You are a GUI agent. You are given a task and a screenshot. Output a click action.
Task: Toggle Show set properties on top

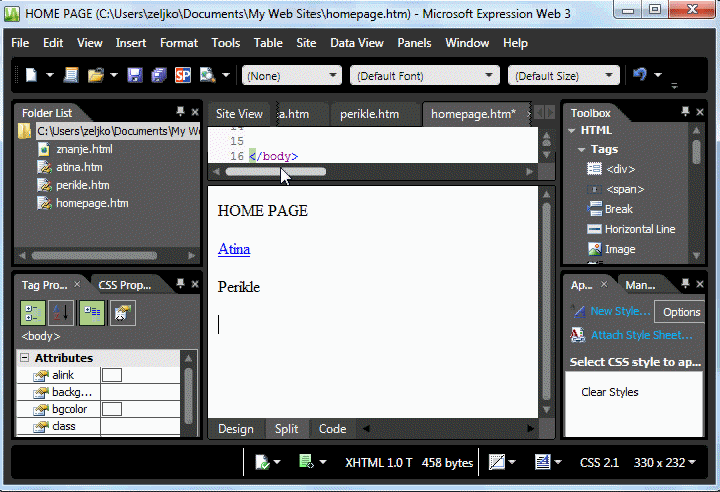point(91,312)
